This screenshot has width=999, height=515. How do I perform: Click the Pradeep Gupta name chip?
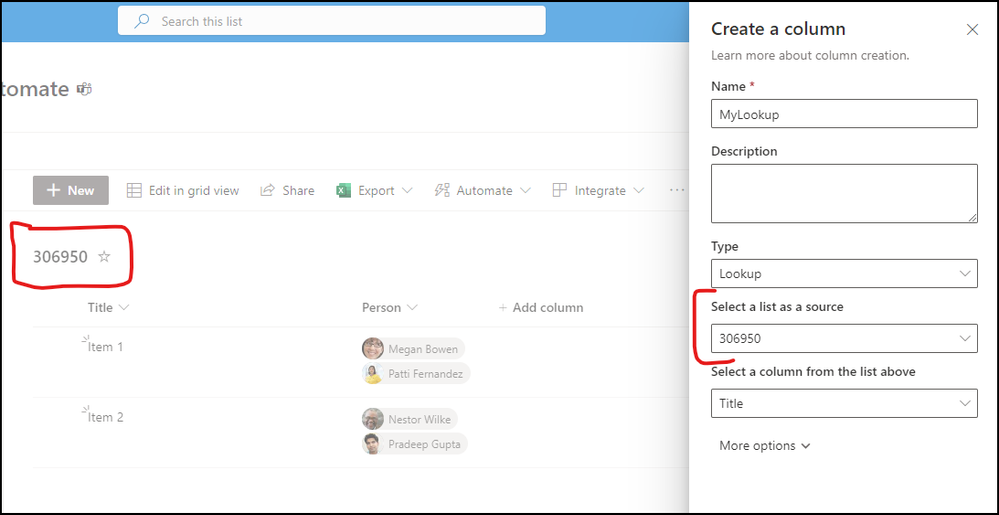415,444
